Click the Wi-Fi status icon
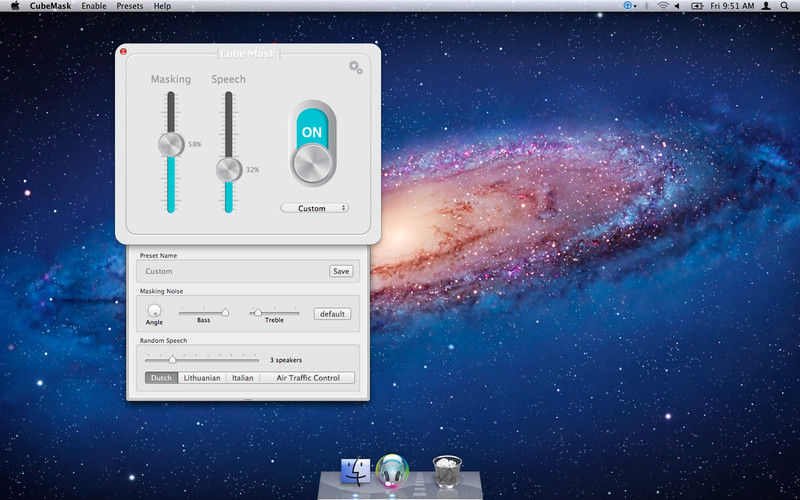This screenshot has width=800, height=500. point(663,6)
